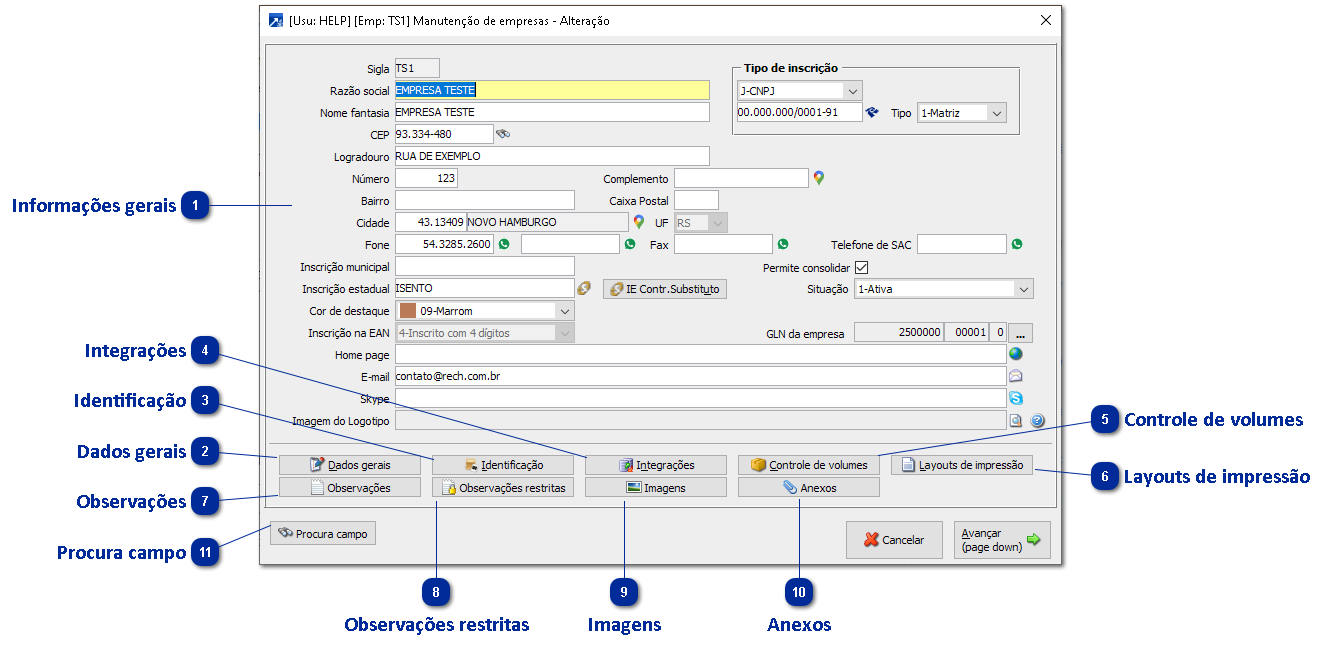Click the WhatsApp icon beside Telefone de SAC
The height and width of the screenshot is (653, 1326).
tap(1017, 244)
